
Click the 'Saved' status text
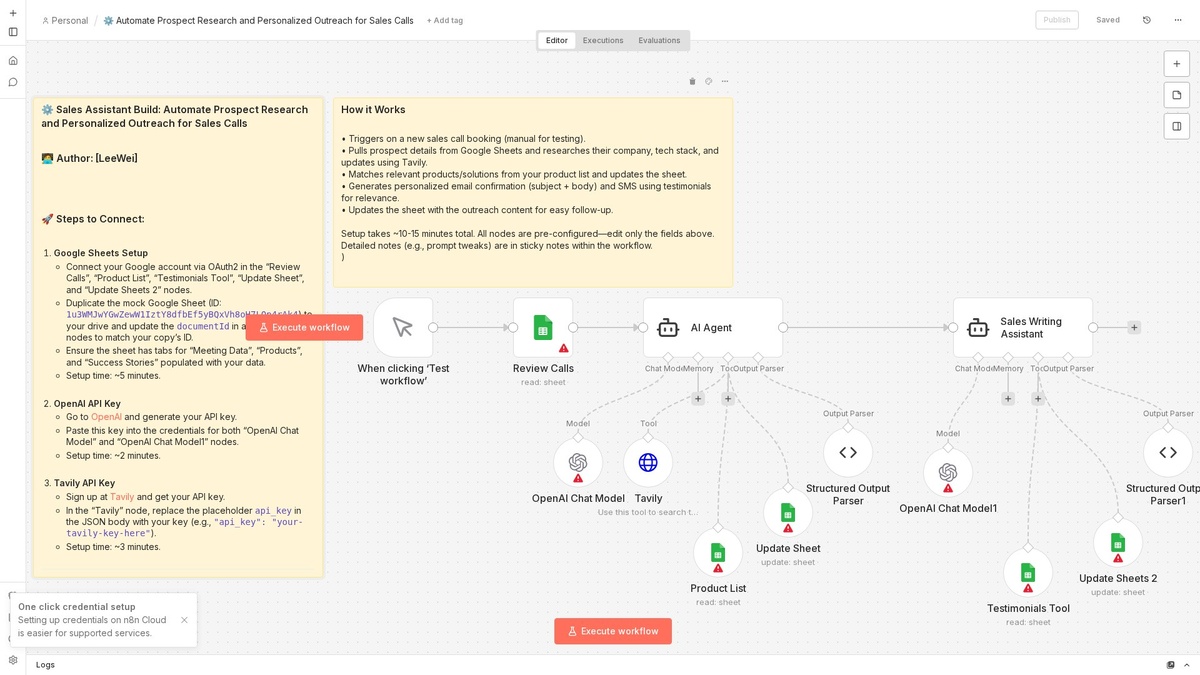tap(1108, 20)
